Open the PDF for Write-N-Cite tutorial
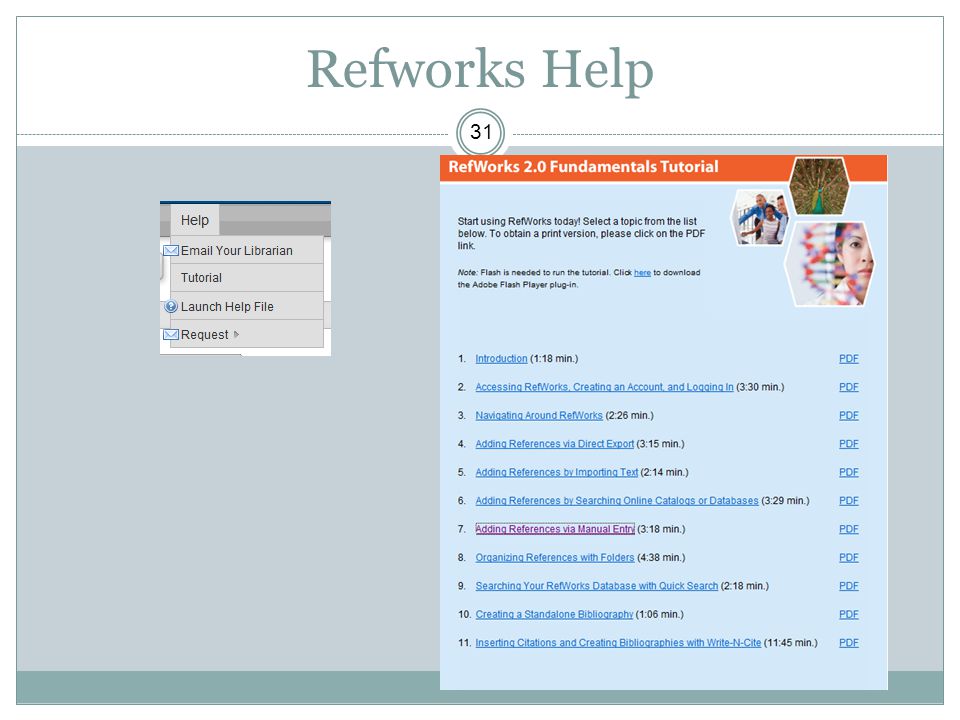The image size is (960, 720). click(x=849, y=643)
